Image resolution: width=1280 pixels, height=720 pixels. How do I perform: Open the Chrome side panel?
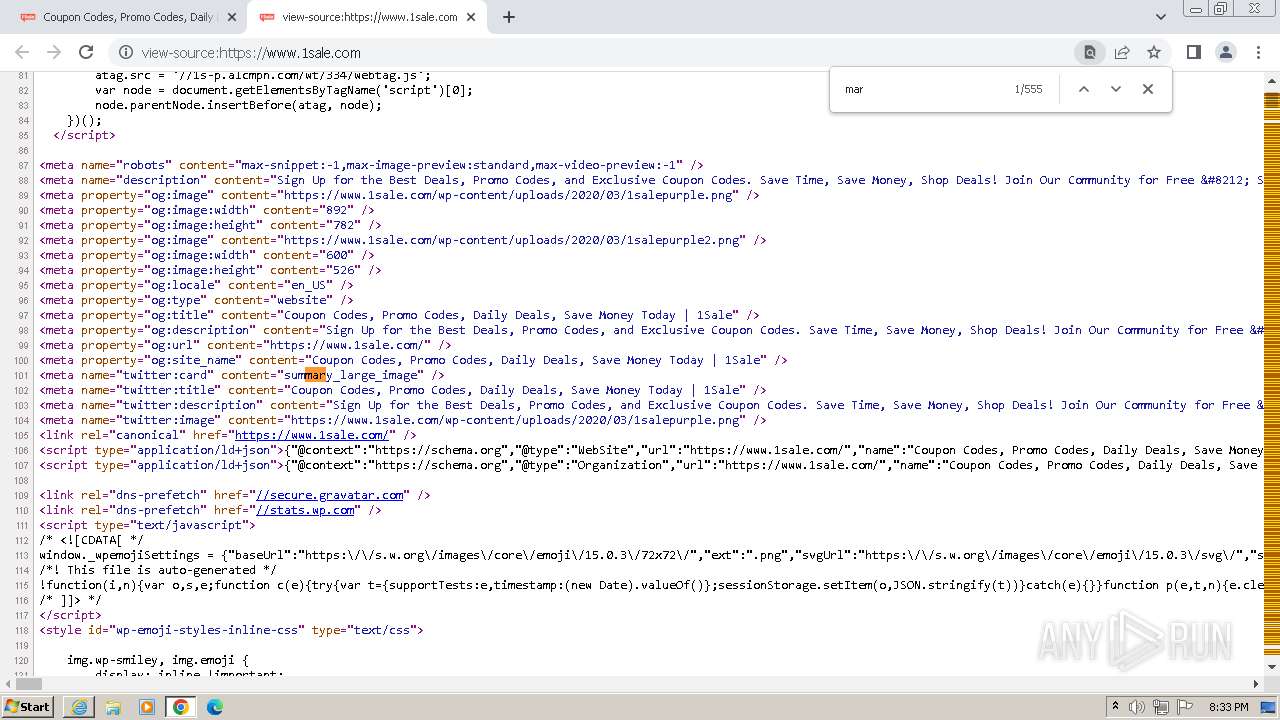click(x=1193, y=52)
